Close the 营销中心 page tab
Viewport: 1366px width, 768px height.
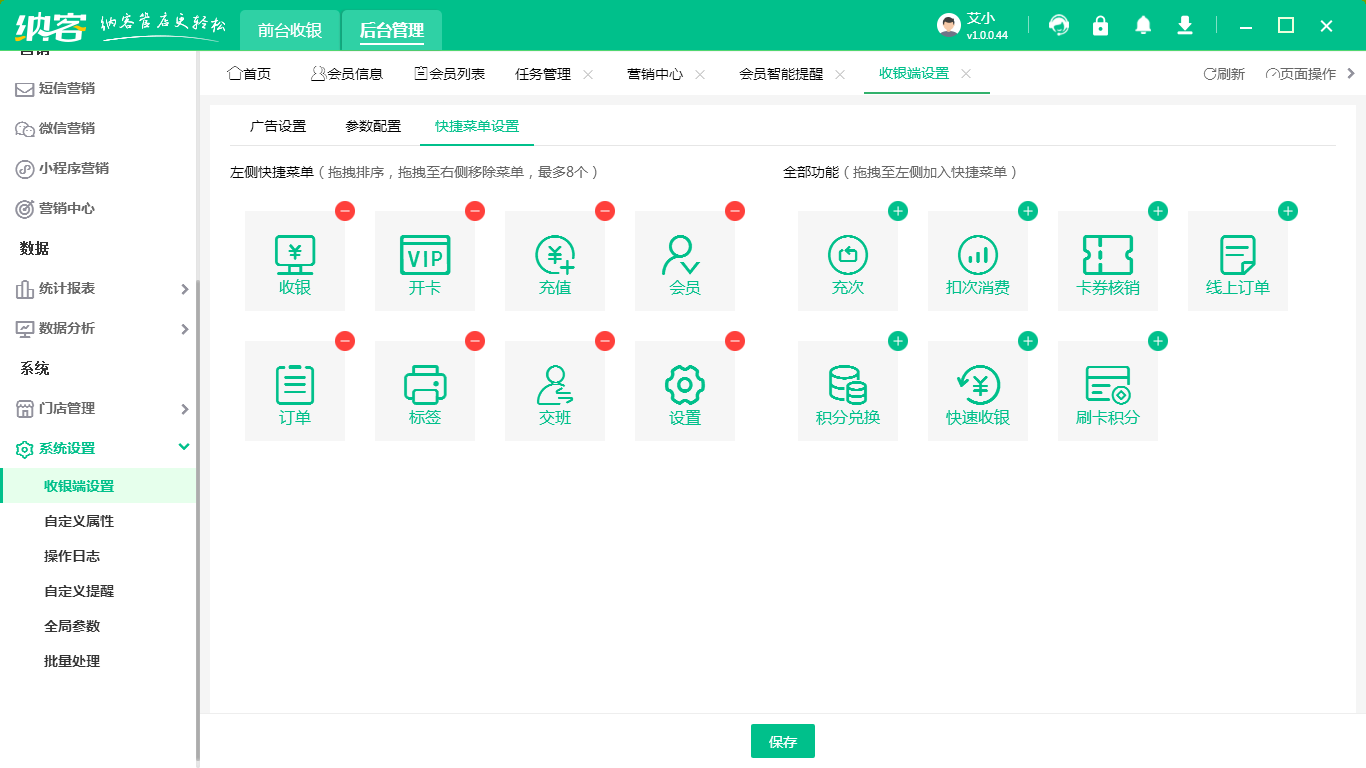701,72
